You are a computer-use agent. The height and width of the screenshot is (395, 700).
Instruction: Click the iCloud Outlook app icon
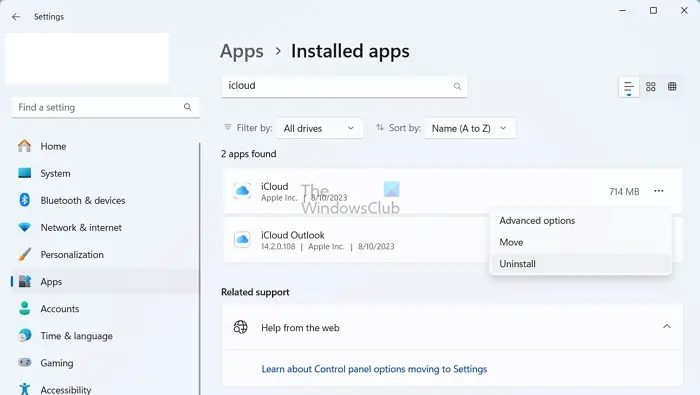tap(242, 240)
